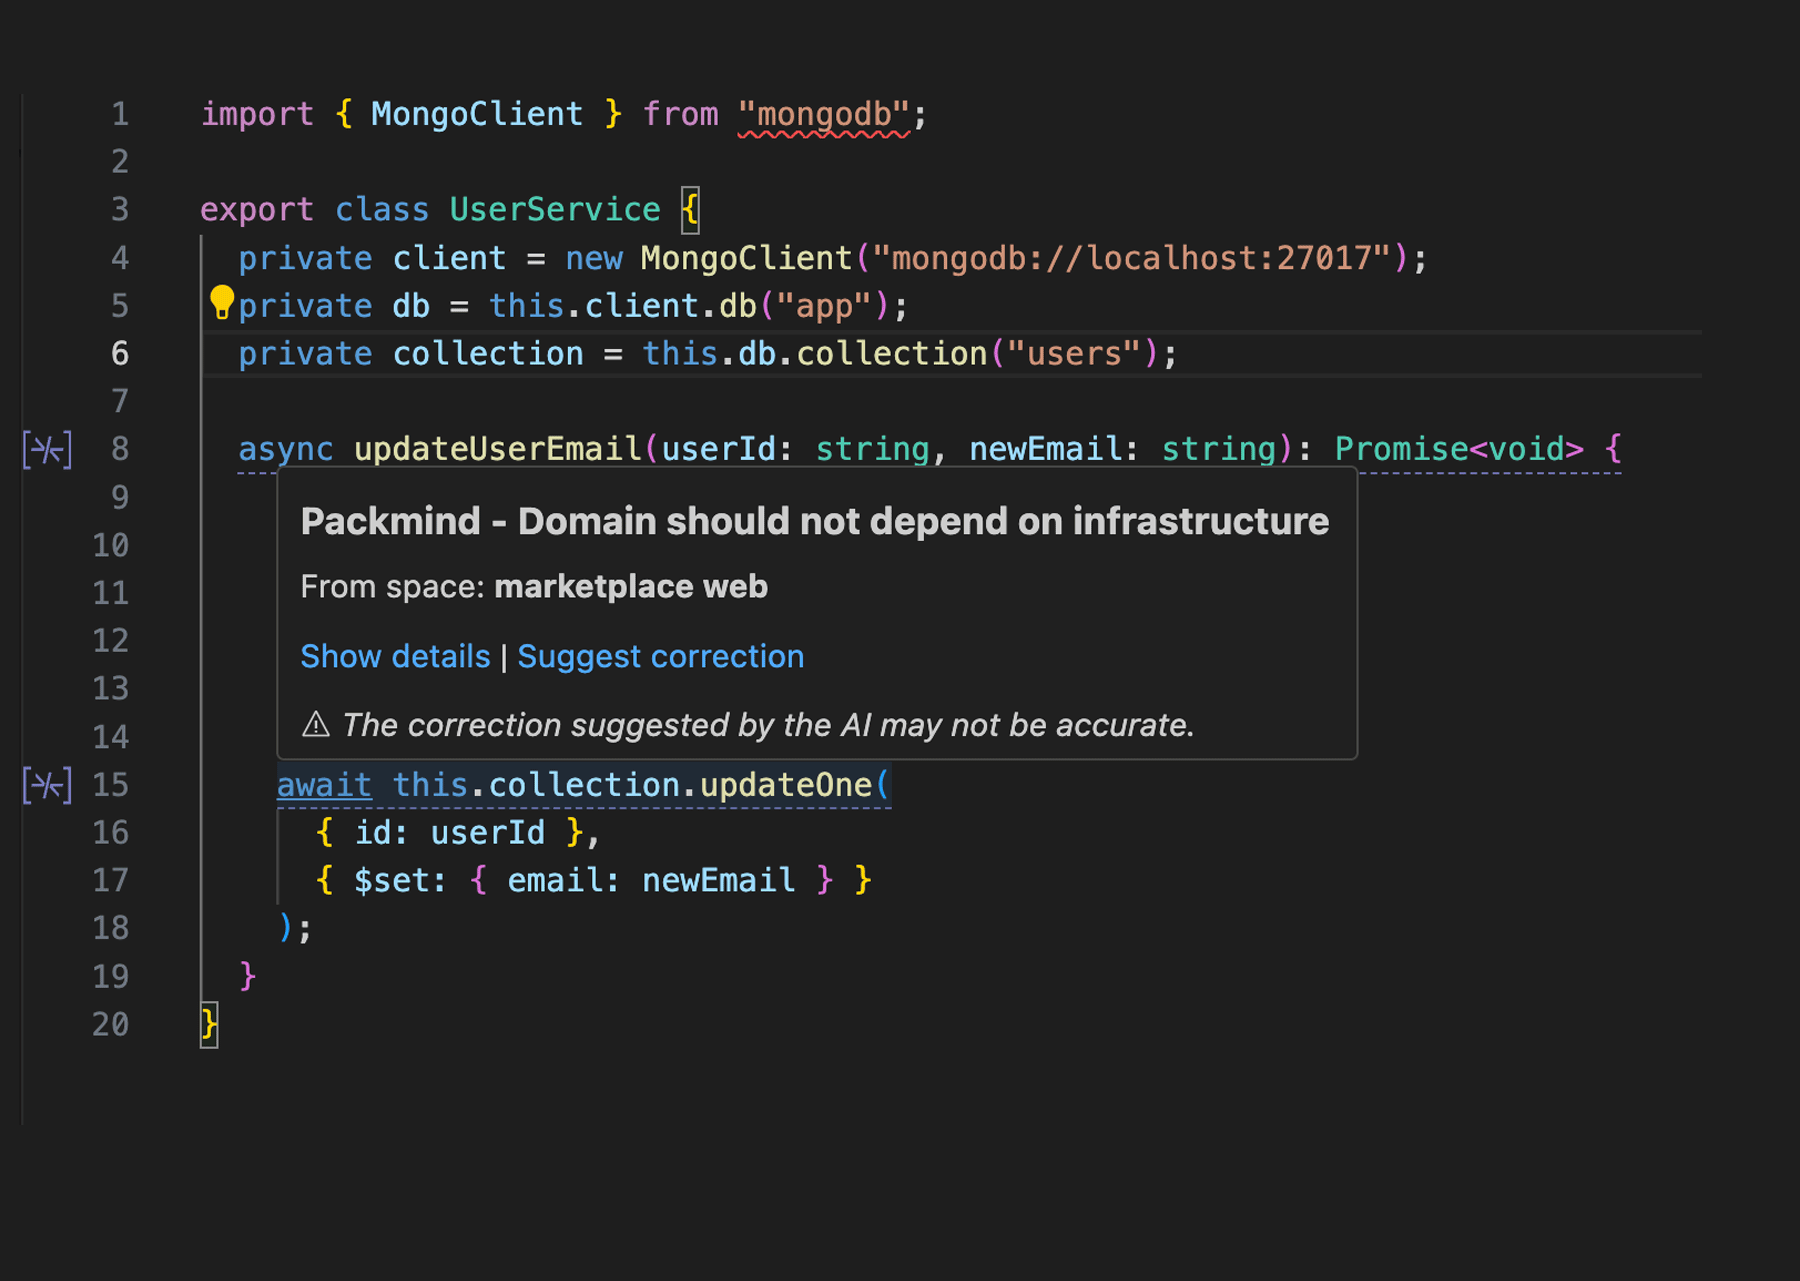The height and width of the screenshot is (1281, 1800).
Task: Click the $set operator on line 17
Action: pyautogui.click(x=391, y=880)
